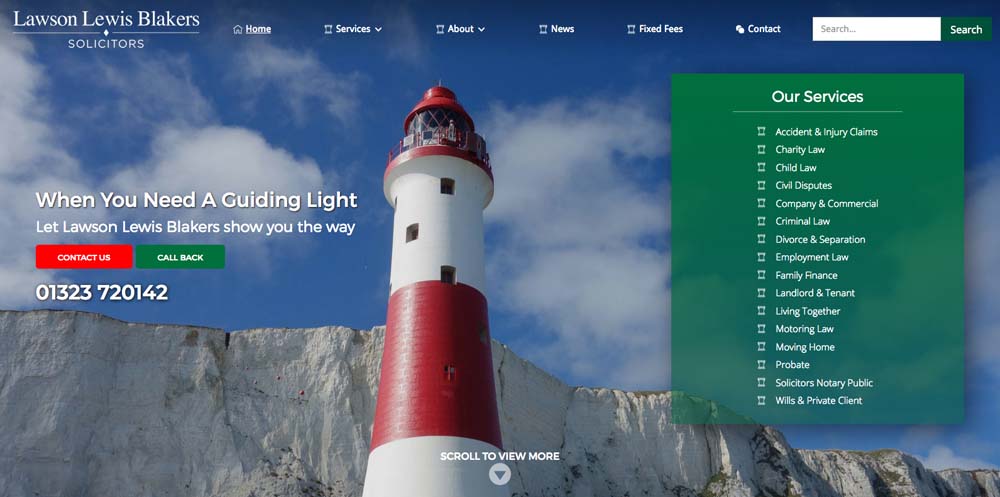Viewport: 1000px width, 497px height.
Task: Click the scroll icon beside News
Action: coord(543,29)
